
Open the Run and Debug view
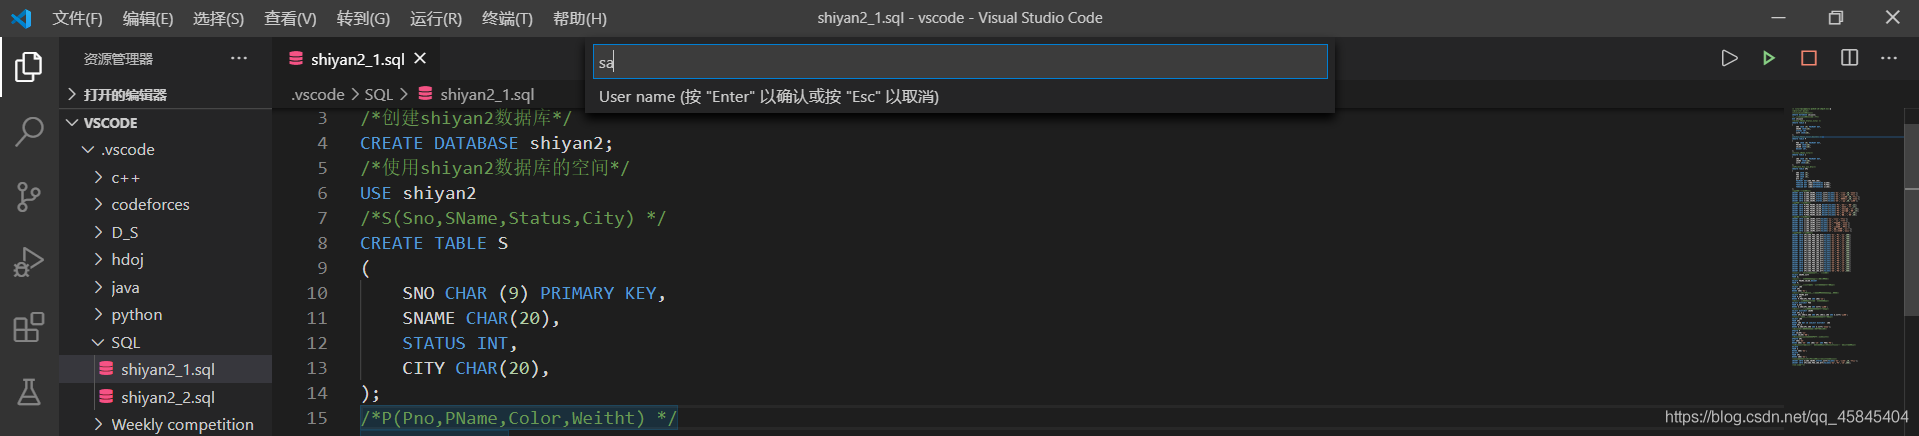click(x=29, y=262)
